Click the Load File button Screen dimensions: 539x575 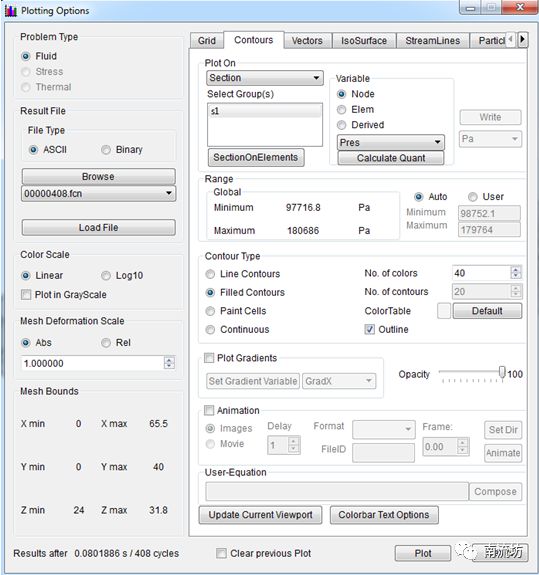(x=99, y=227)
